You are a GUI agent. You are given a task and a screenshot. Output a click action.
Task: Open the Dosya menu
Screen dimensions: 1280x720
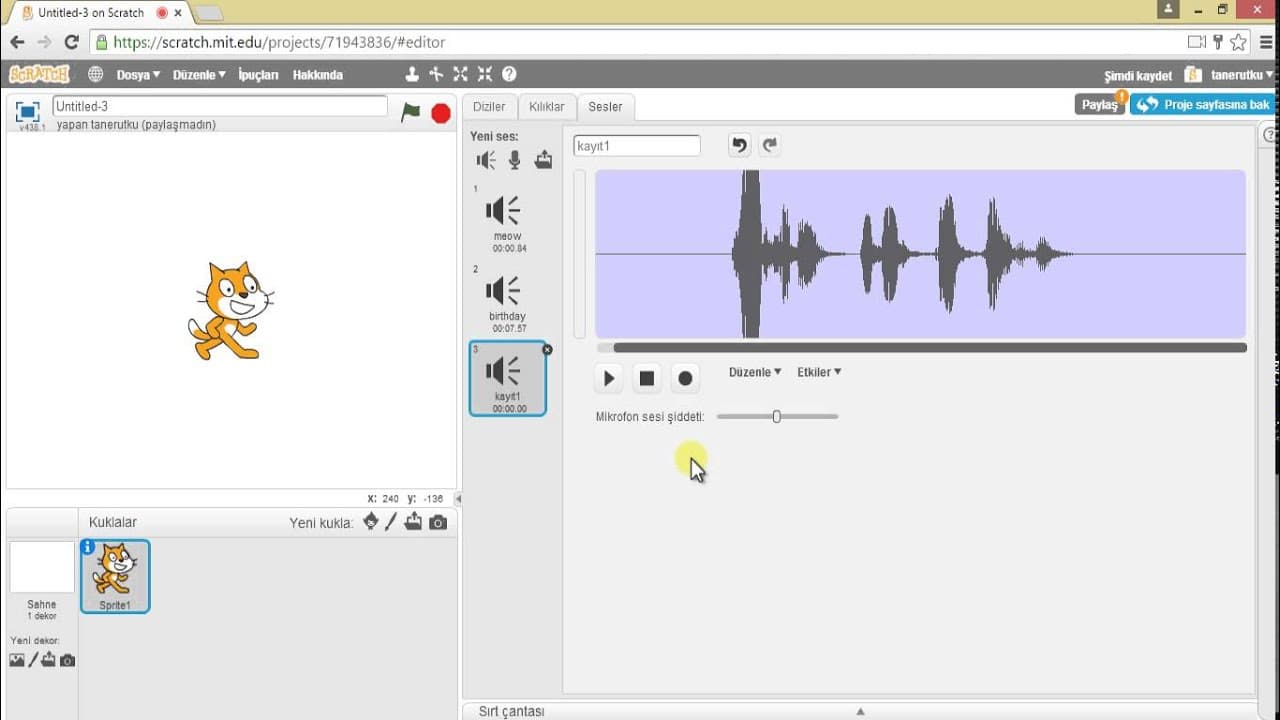coord(138,75)
